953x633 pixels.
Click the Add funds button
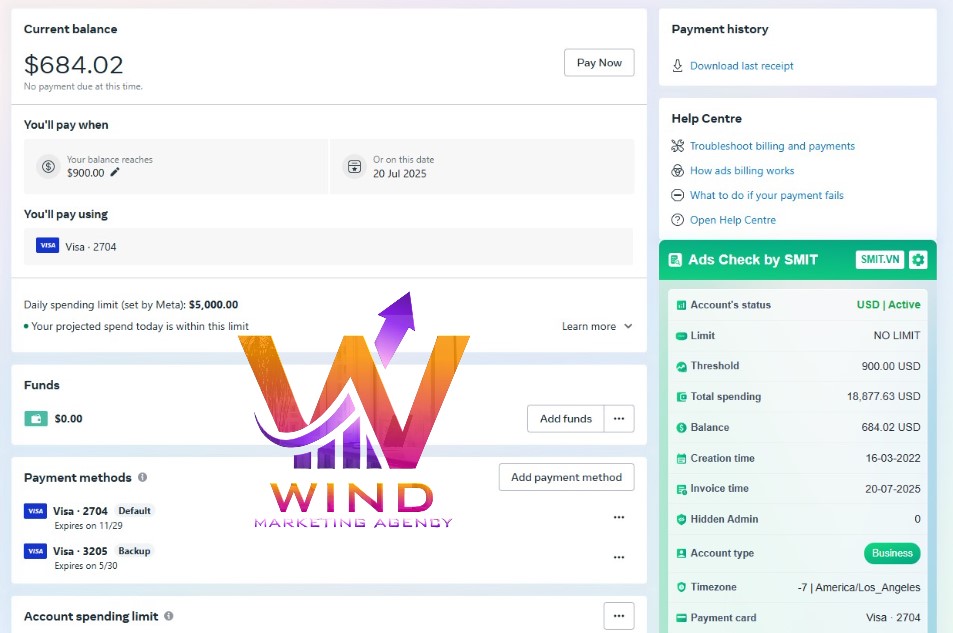tap(565, 418)
